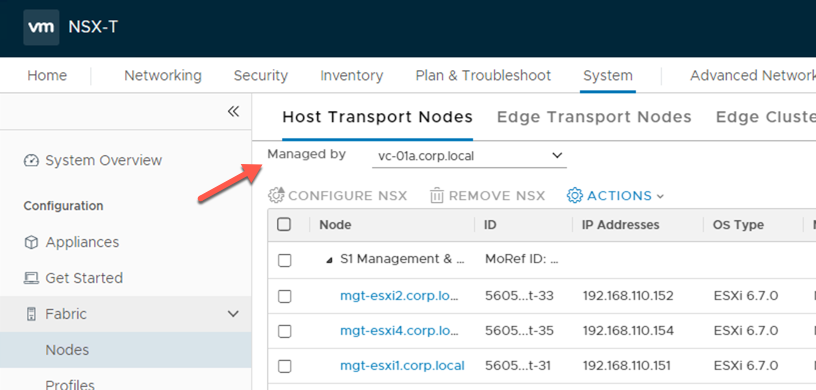Open the ACTIONS dropdown menu

(615, 196)
